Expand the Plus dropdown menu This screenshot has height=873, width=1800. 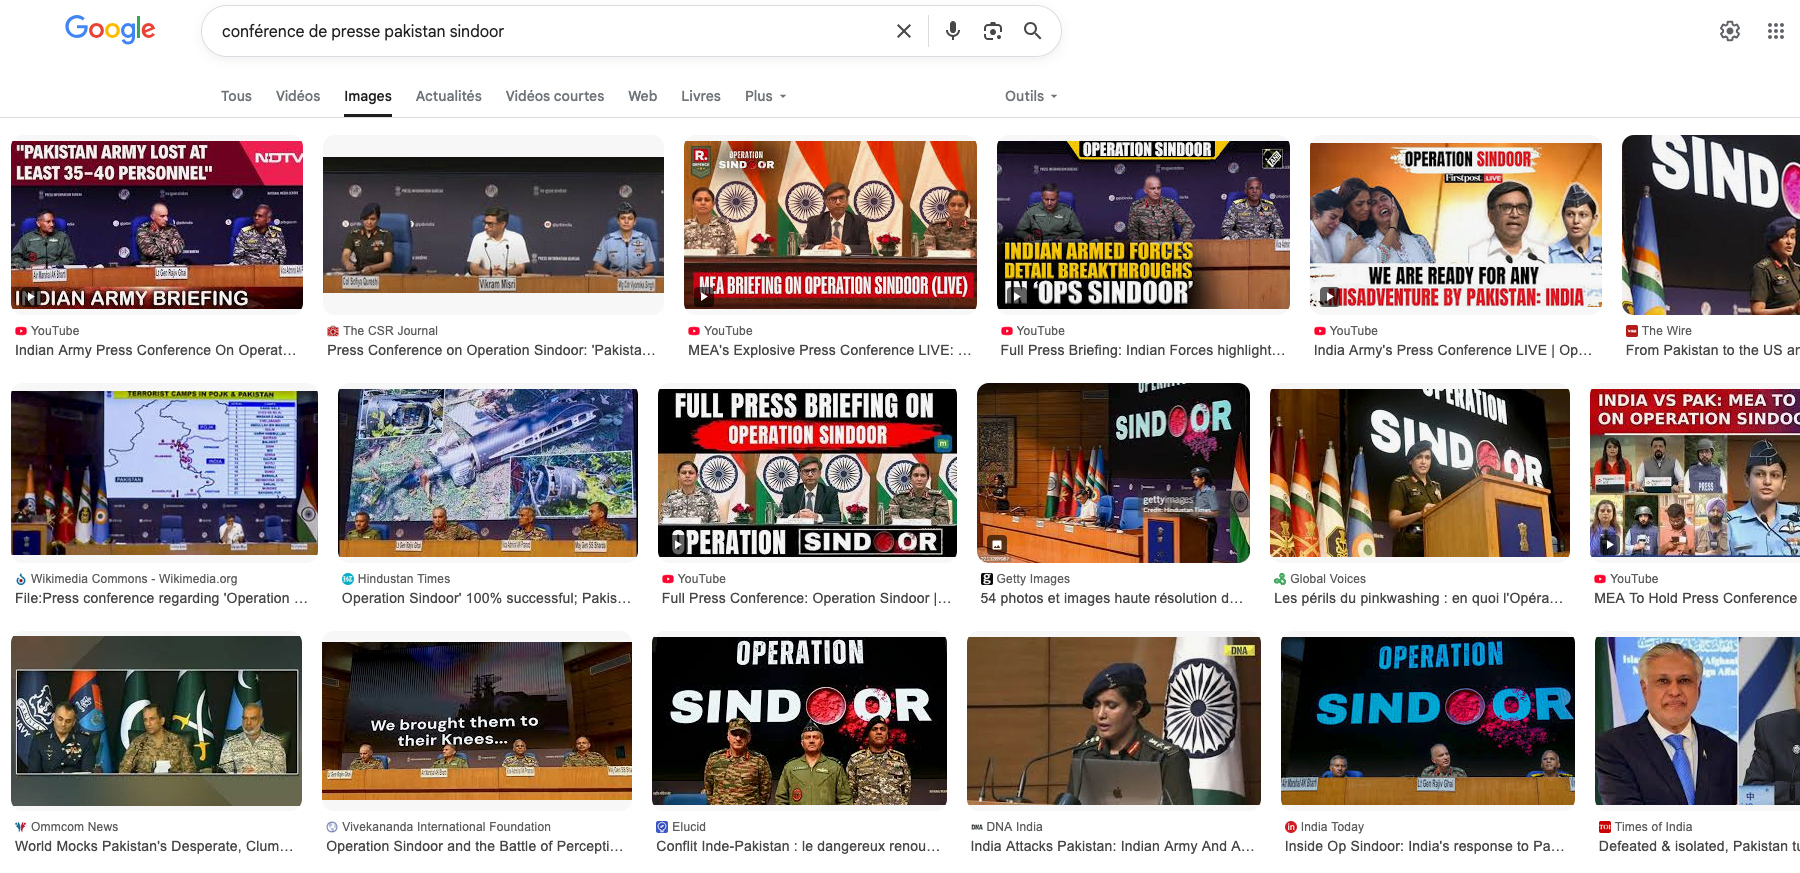coord(765,96)
